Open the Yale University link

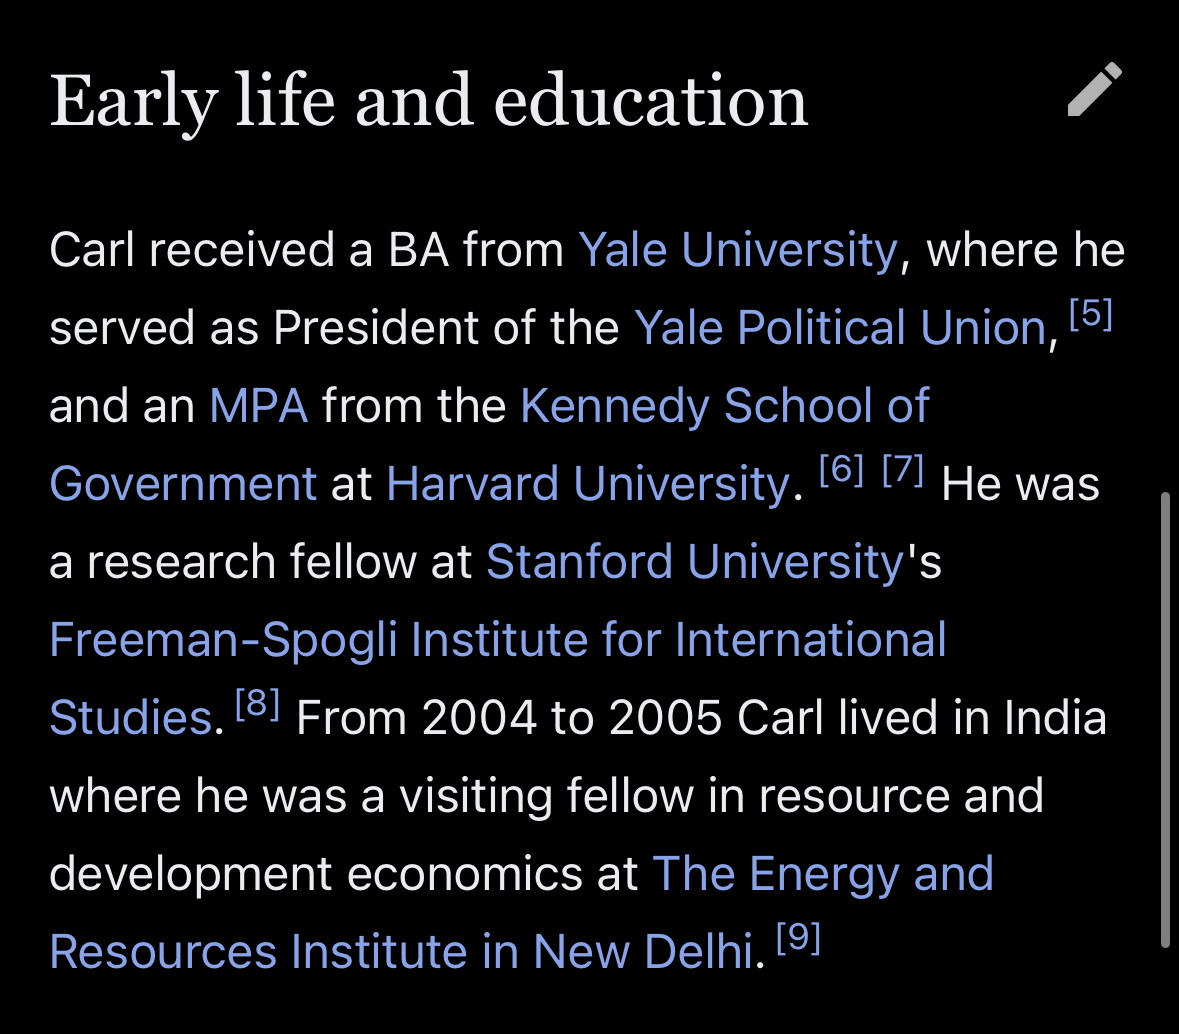pyautogui.click(x=737, y=250)
